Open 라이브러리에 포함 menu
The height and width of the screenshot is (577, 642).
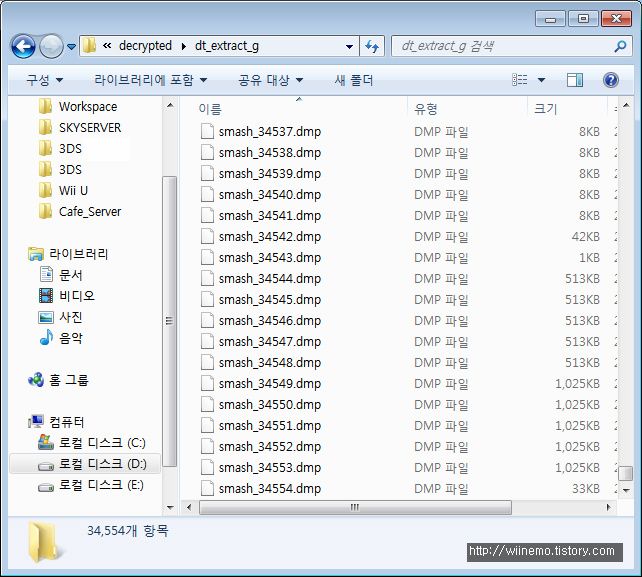(x=151, y=80)
